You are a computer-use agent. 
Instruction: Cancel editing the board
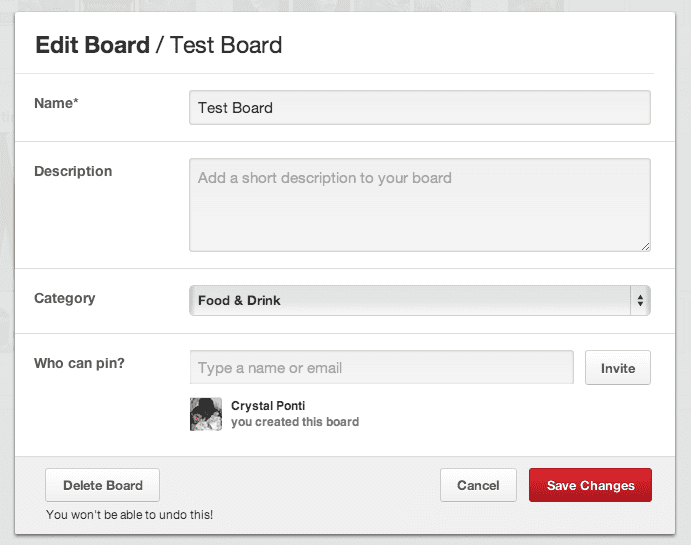pos(478,485)
